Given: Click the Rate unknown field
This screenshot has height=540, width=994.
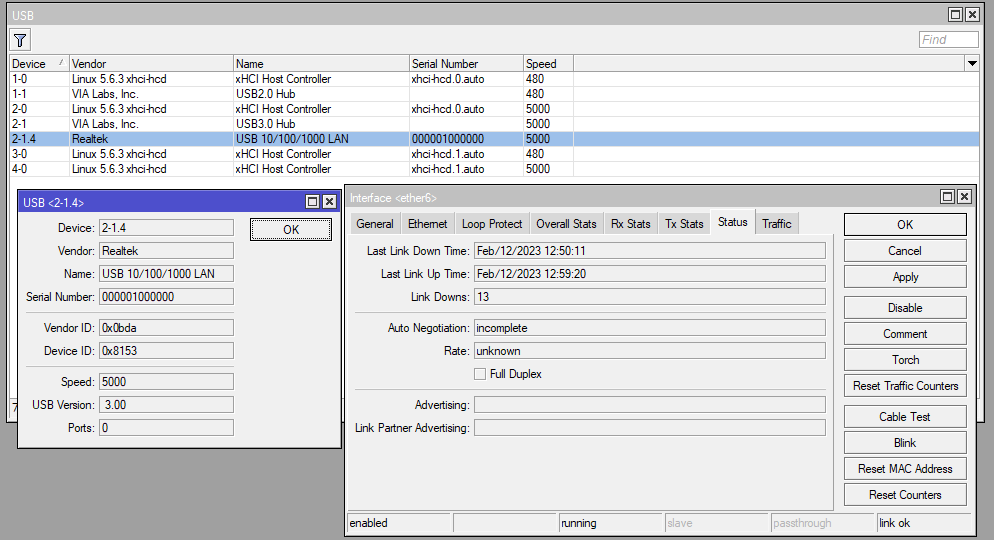Looking at the screenshot, I should (x=650, y=350).
